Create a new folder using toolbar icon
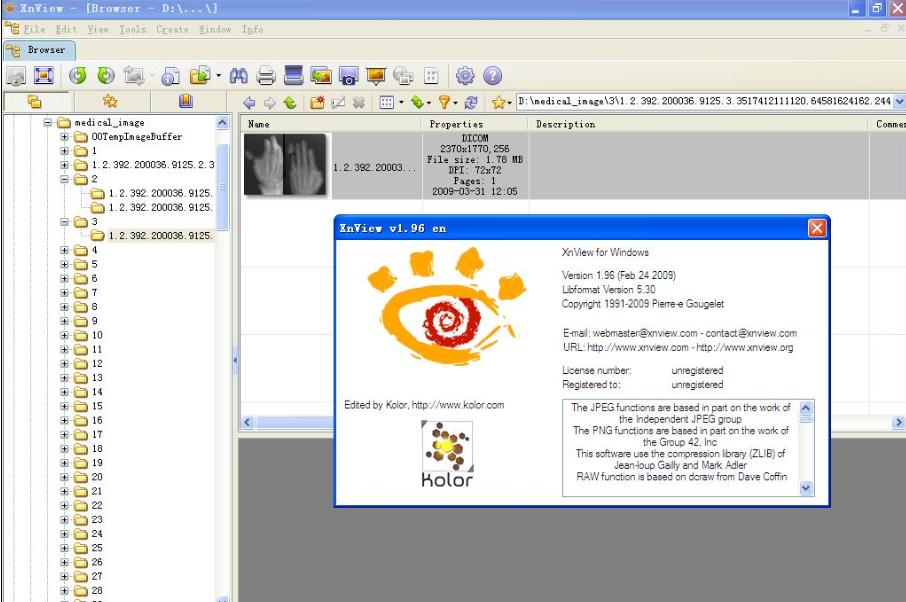This screenshot has height=602, width=906. coord(317,103)
